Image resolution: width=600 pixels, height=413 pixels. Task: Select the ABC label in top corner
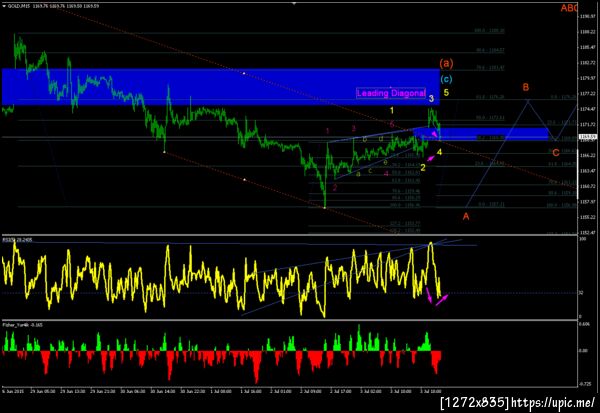(569, 8)
